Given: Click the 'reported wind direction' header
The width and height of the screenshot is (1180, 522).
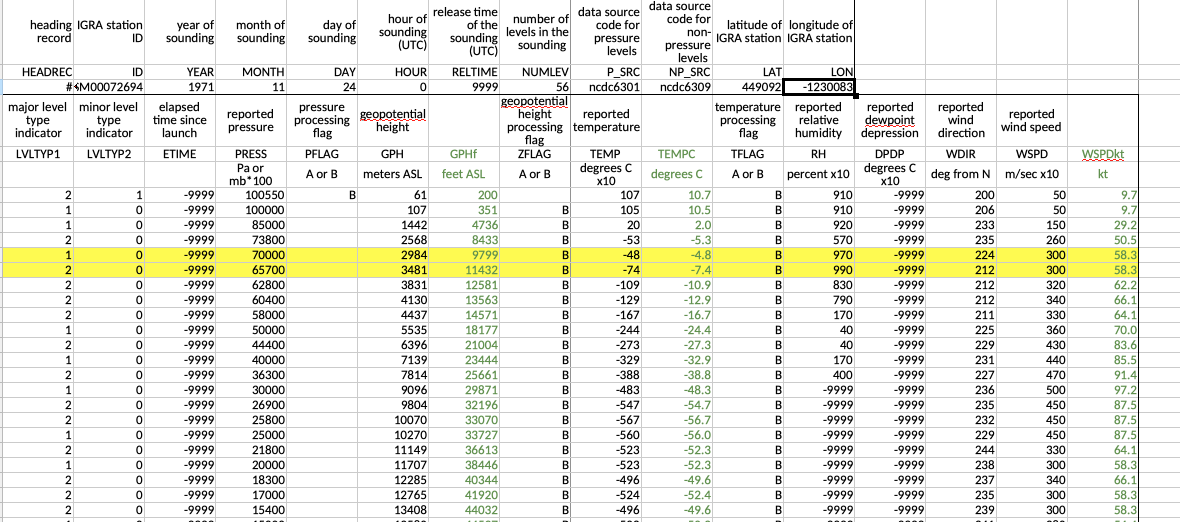Looking at the screenshot, I should tap(963, 120).
